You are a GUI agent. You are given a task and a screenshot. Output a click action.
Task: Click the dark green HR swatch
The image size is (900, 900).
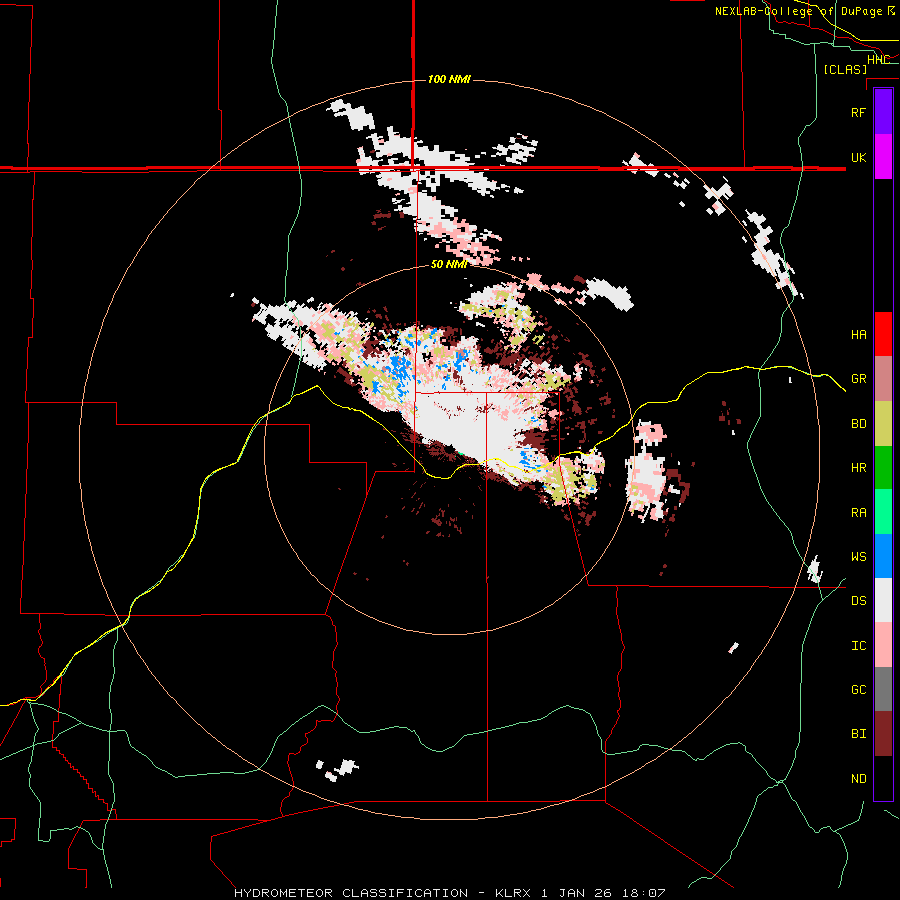click(883, 468)
